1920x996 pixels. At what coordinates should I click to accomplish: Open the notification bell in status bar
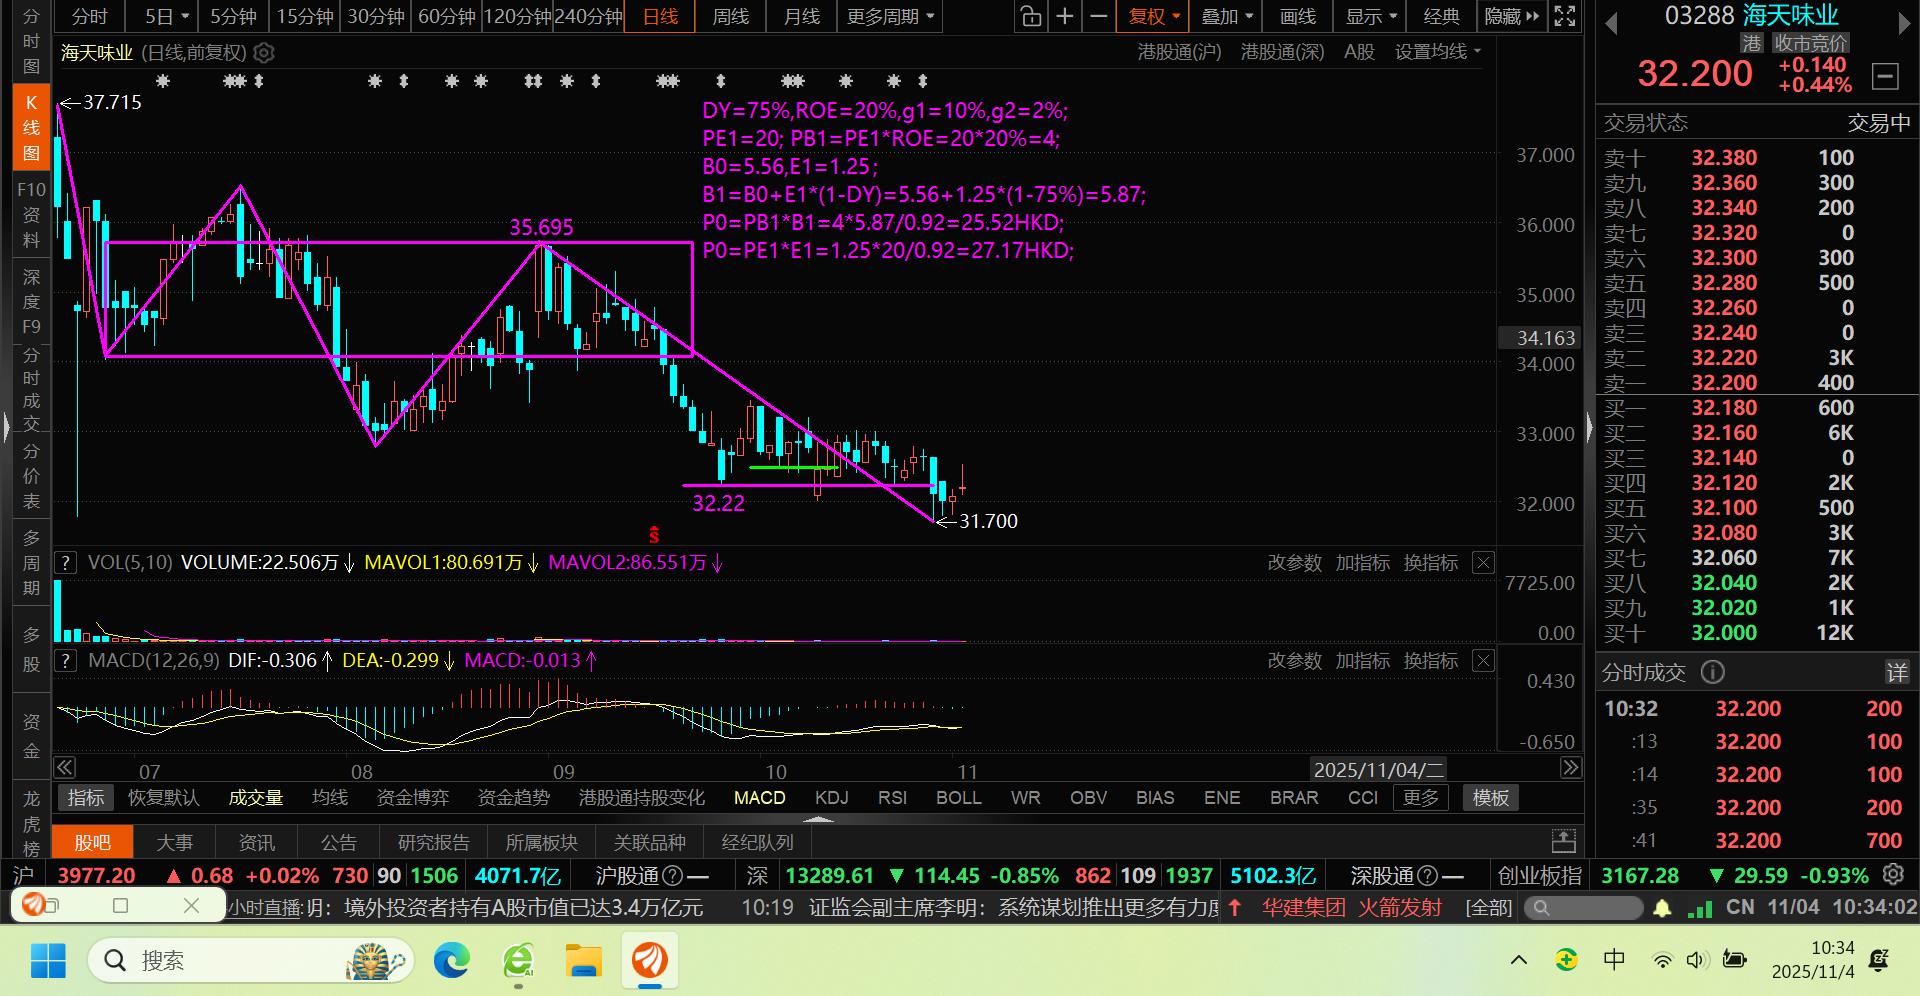click(1662, 908)
